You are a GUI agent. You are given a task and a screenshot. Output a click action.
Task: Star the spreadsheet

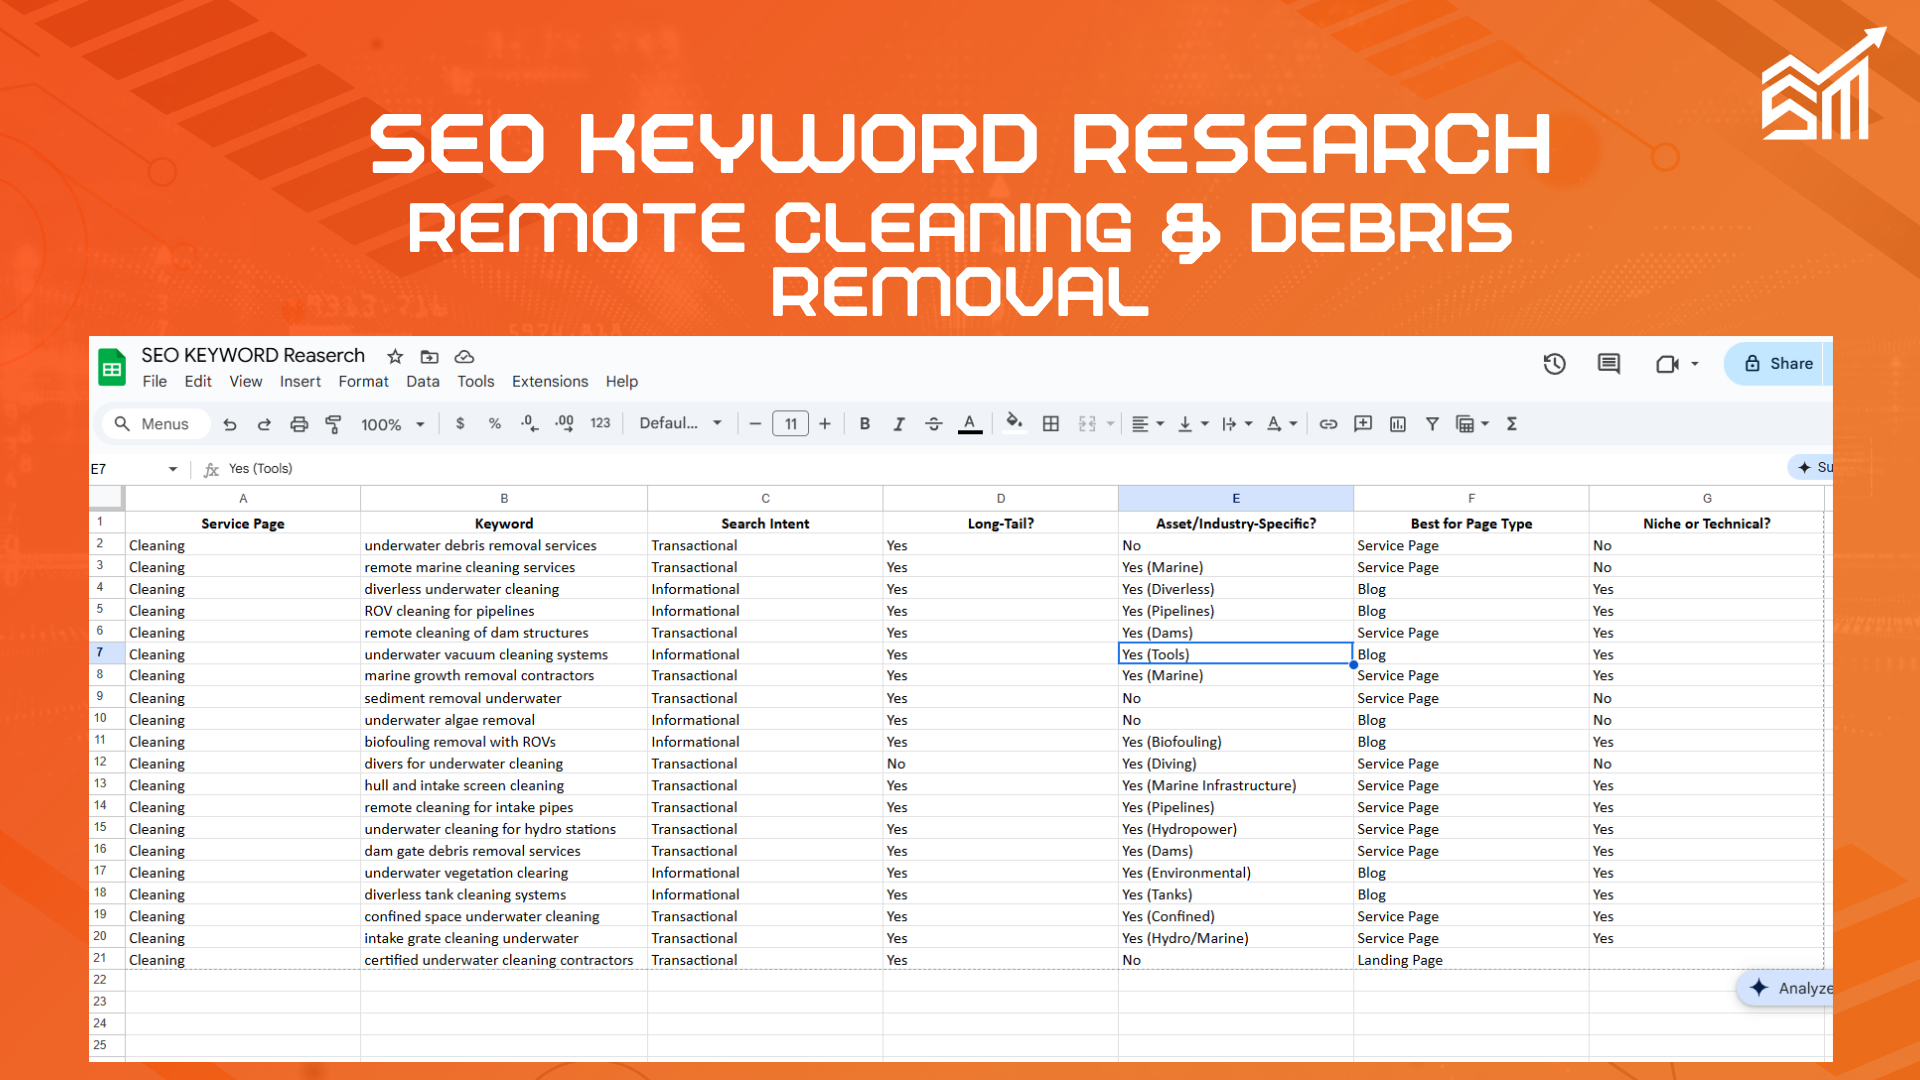395,357
